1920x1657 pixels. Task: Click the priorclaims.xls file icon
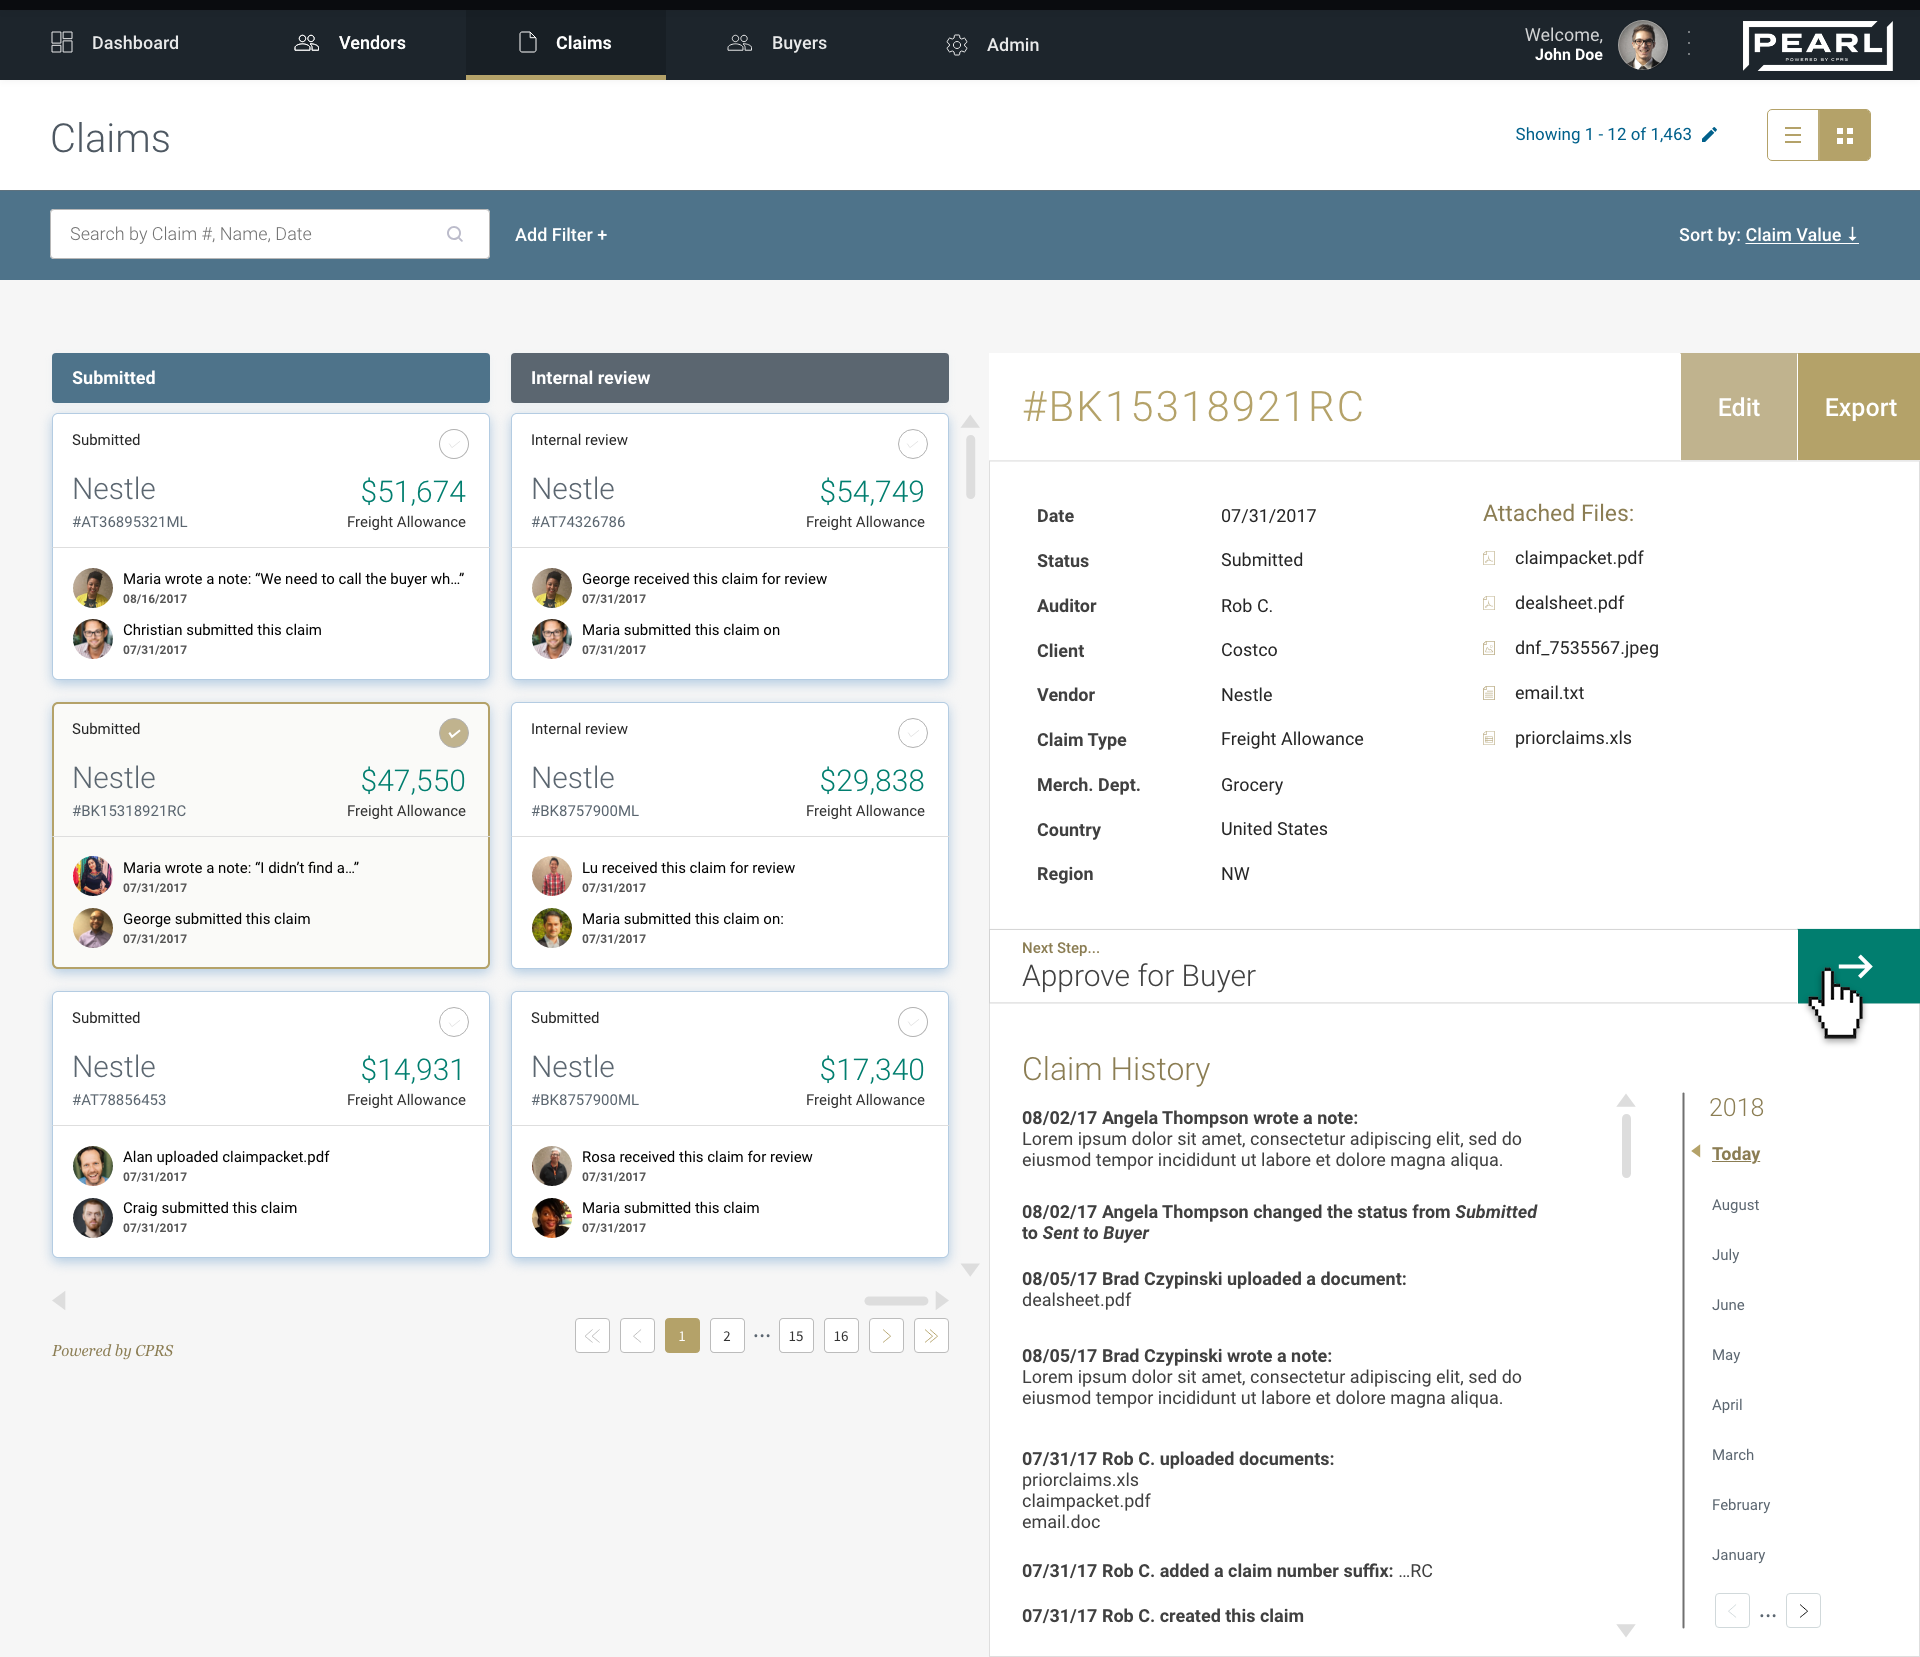coord(1489,738)
